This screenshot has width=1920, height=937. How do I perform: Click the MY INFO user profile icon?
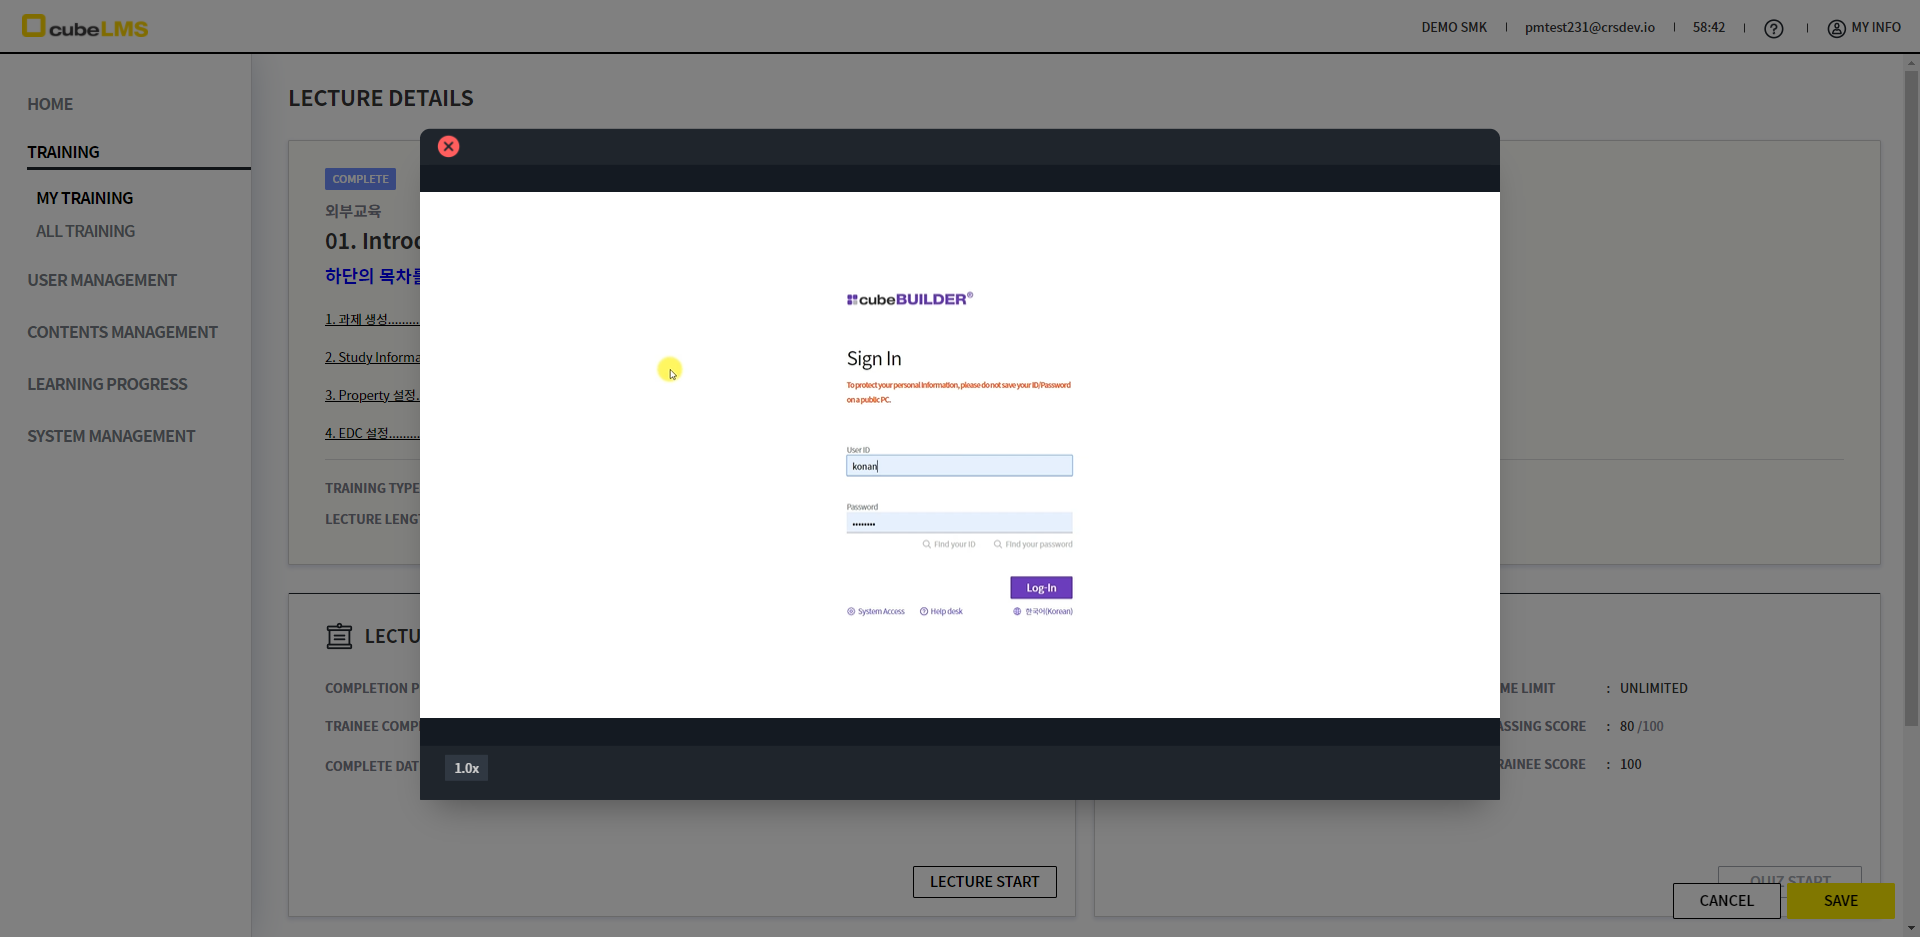click(1836, 29)
